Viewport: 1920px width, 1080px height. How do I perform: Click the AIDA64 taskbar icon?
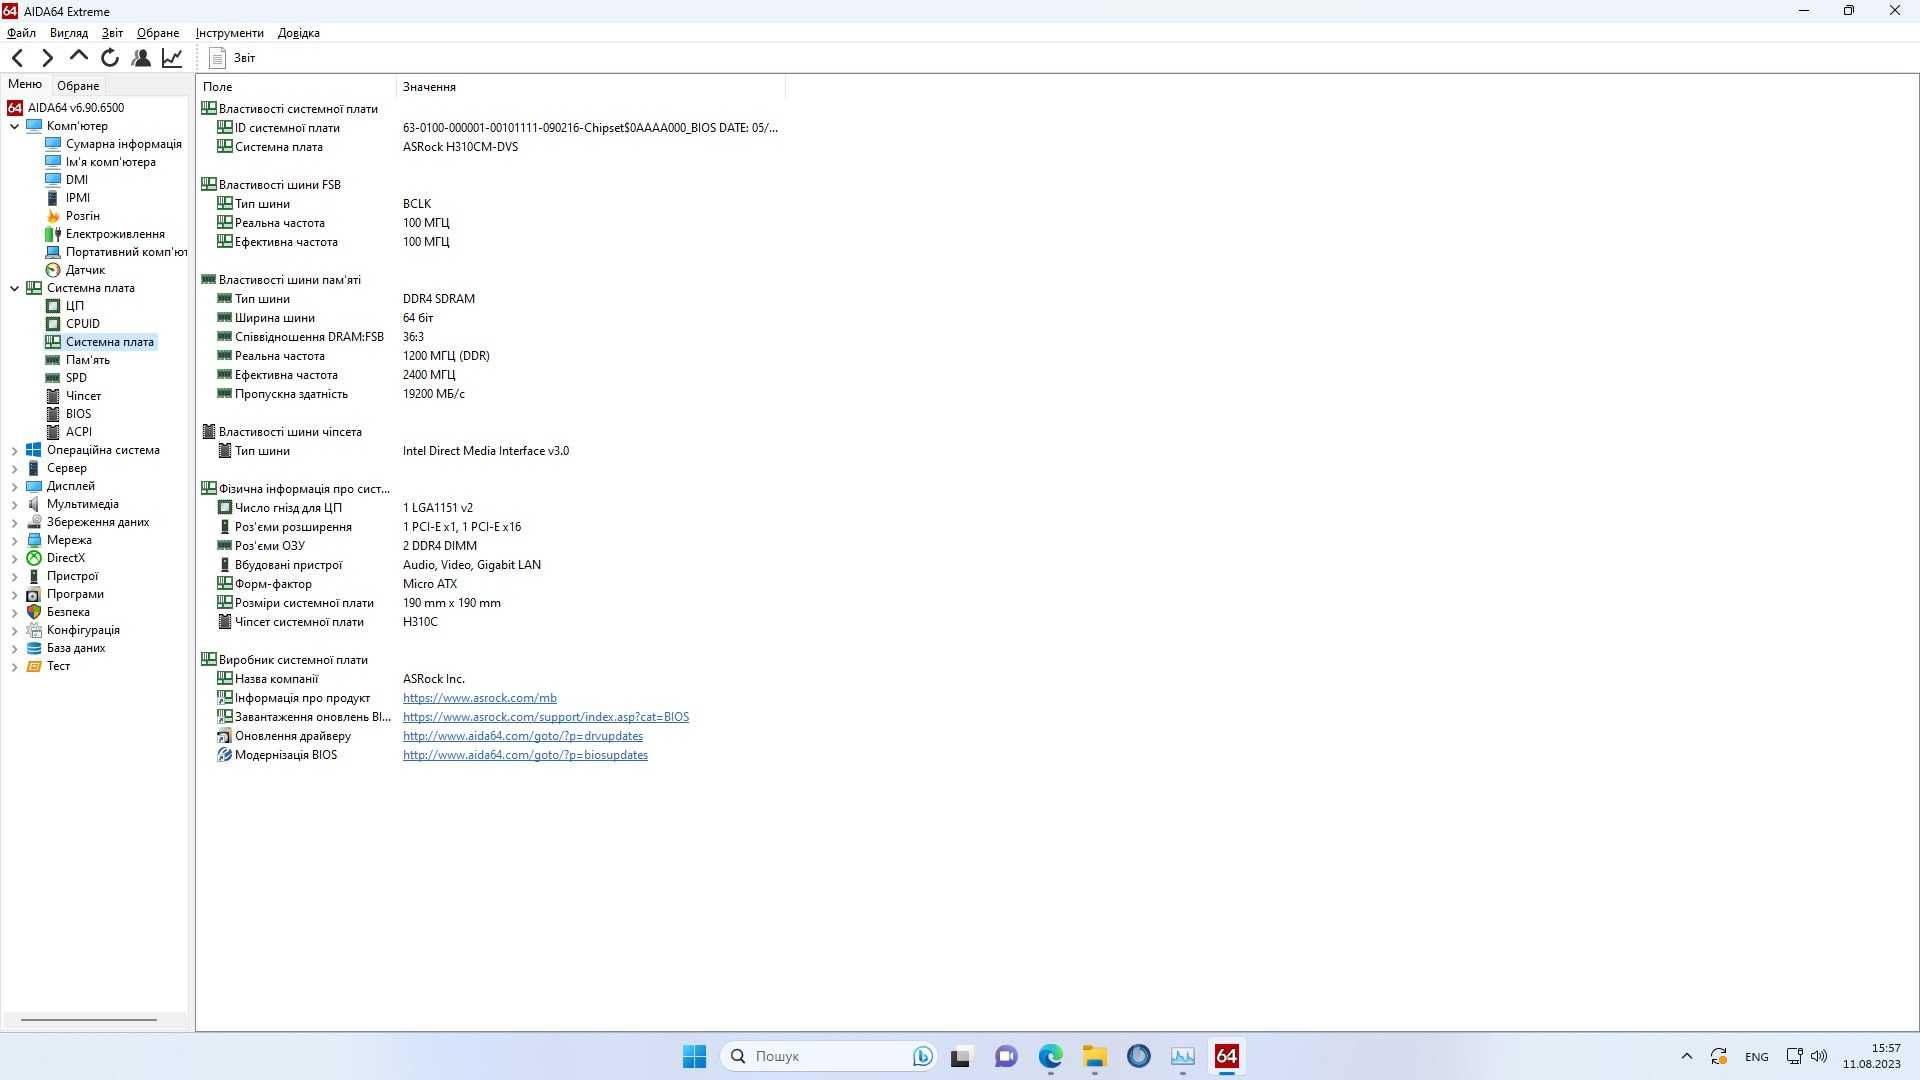(1226, 1056)
